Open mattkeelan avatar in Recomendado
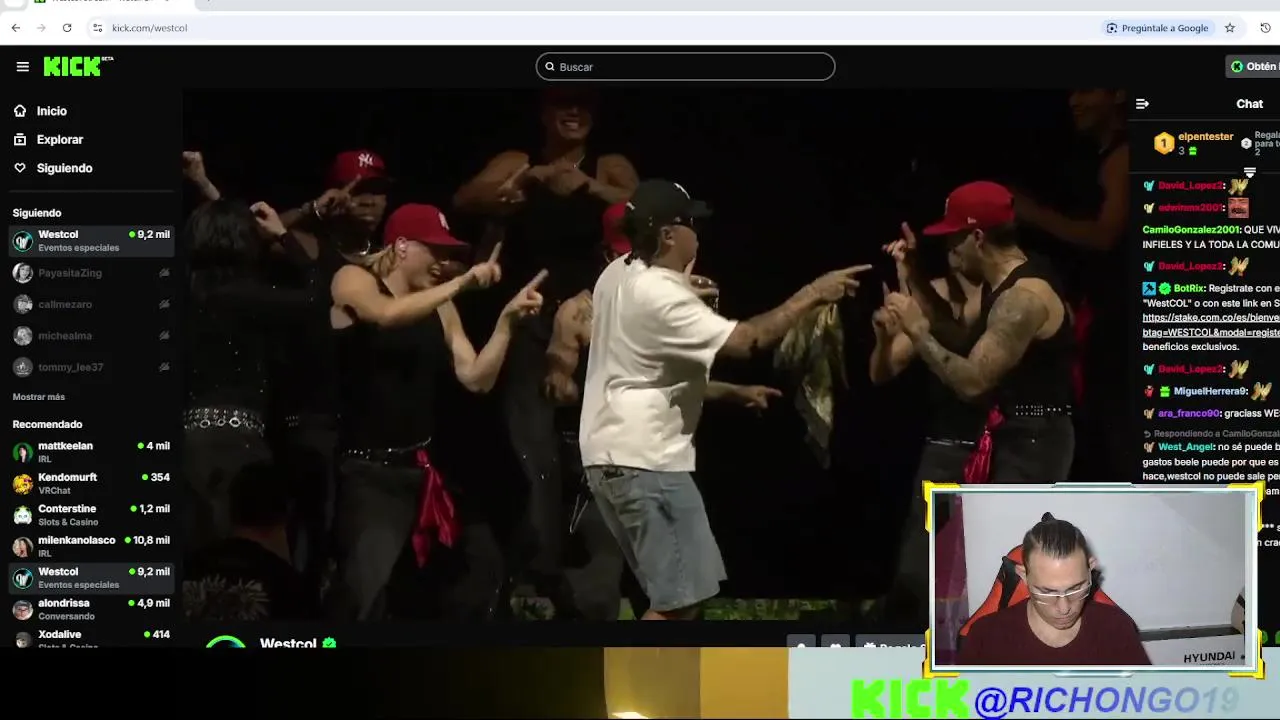The height and width of the screenshot is (720, 1280). 22,453
